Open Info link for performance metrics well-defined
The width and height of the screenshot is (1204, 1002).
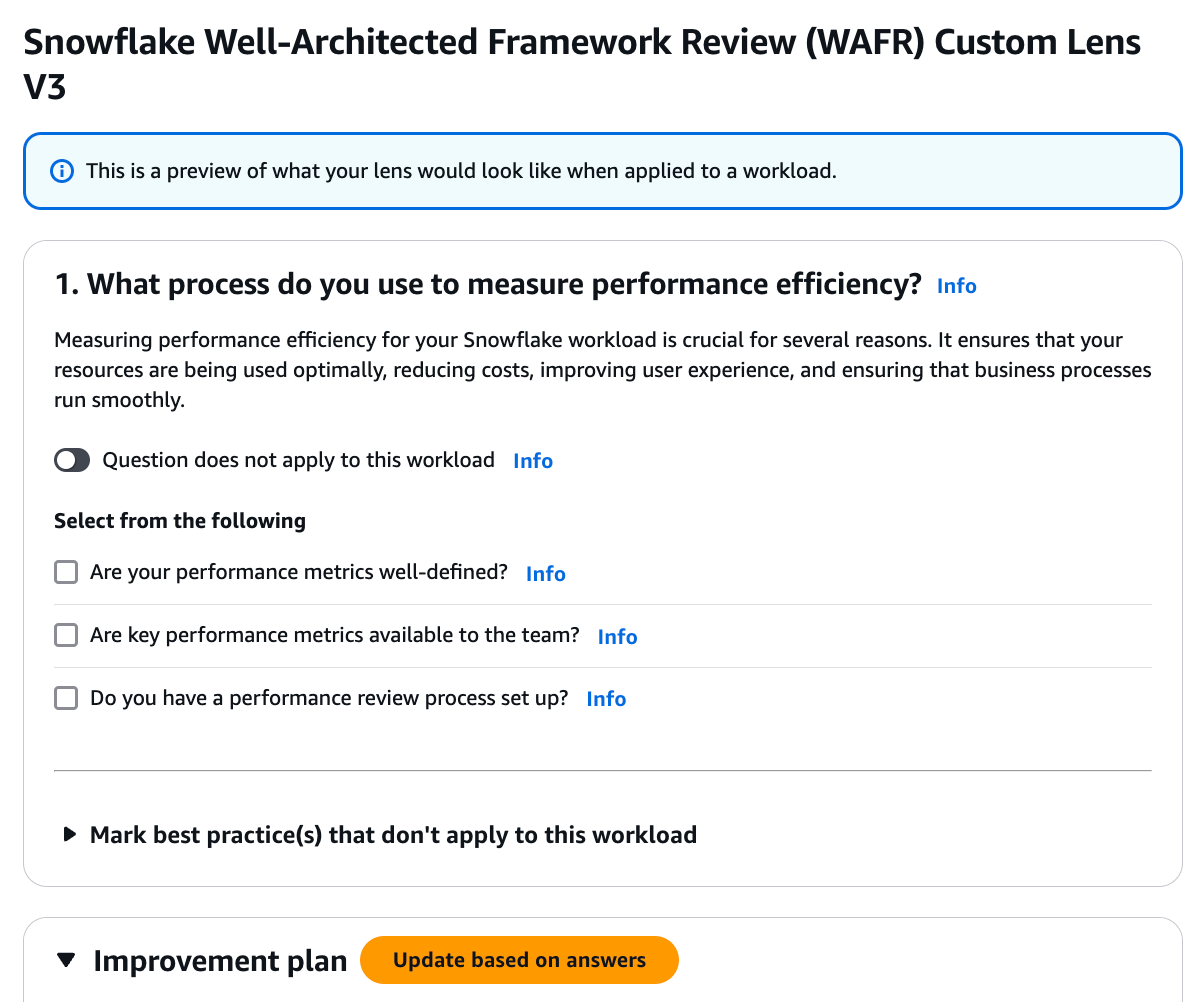(546, 574)
